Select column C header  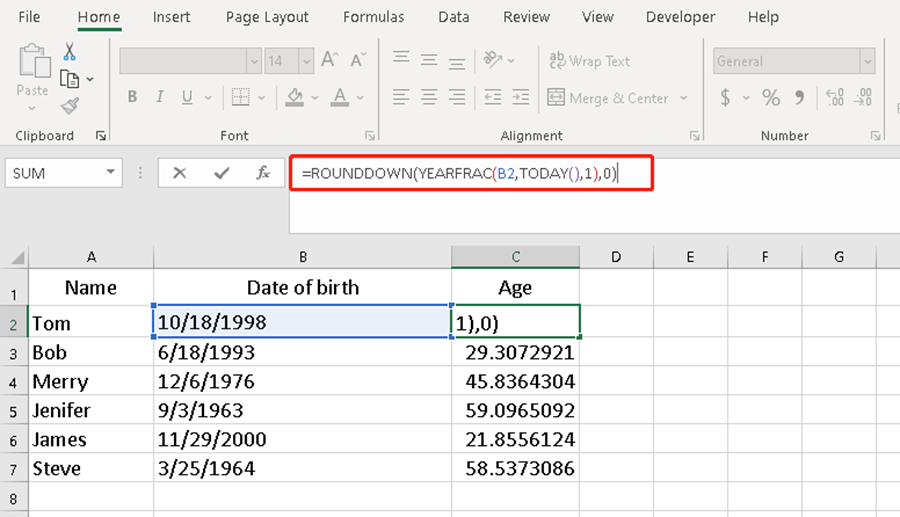515,257
